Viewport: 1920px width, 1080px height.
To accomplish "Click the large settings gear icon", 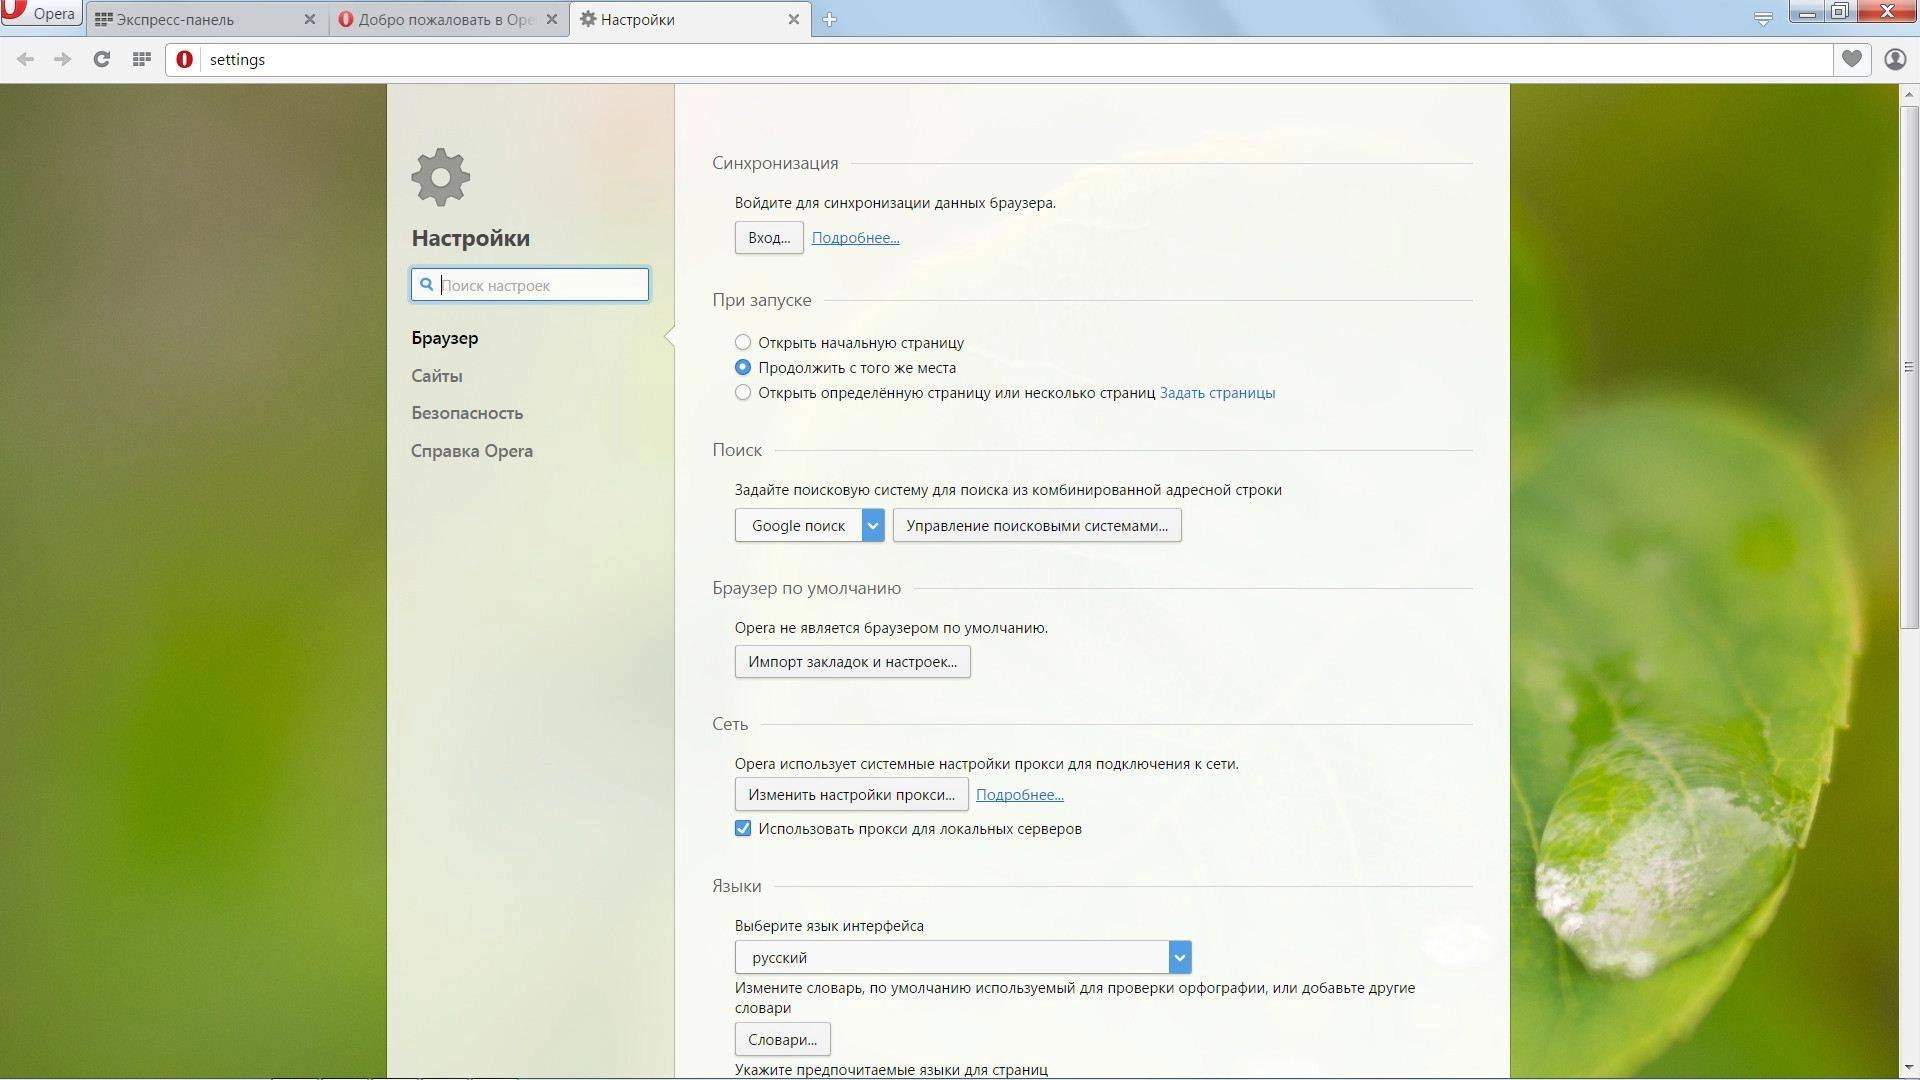I will point(440,178).
